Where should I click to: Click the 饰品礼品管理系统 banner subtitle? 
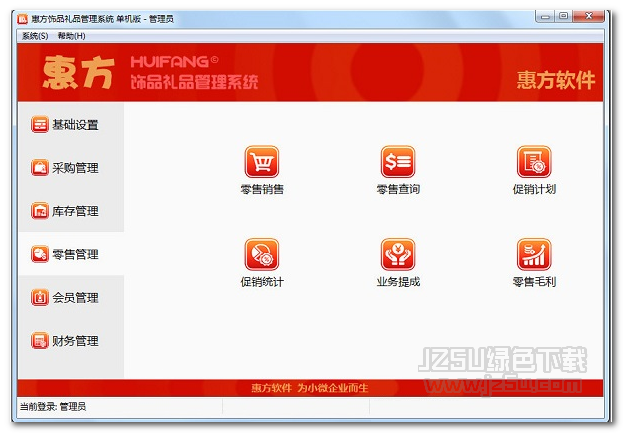(194, 82)
